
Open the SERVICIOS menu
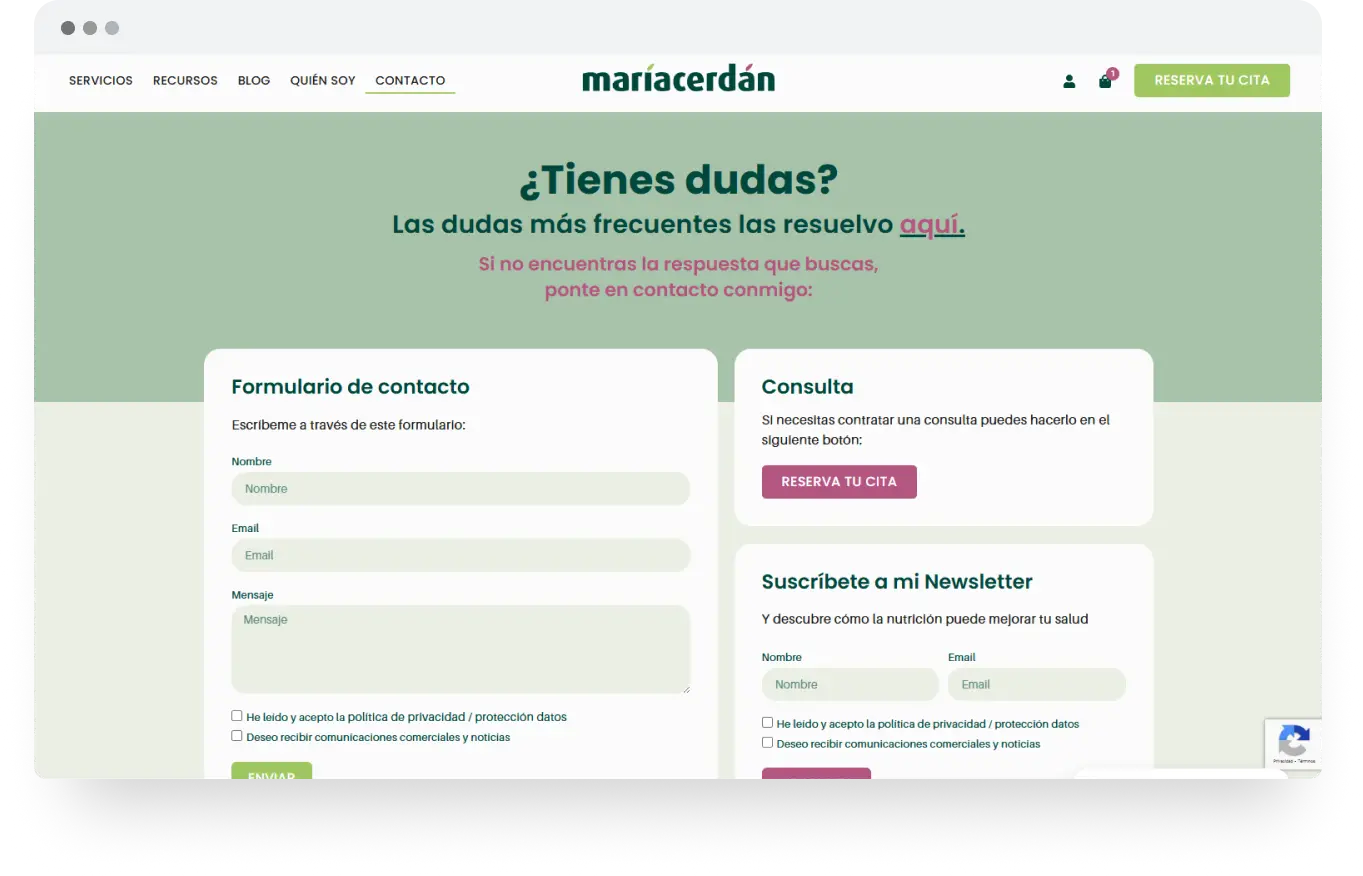pos(101,80)
